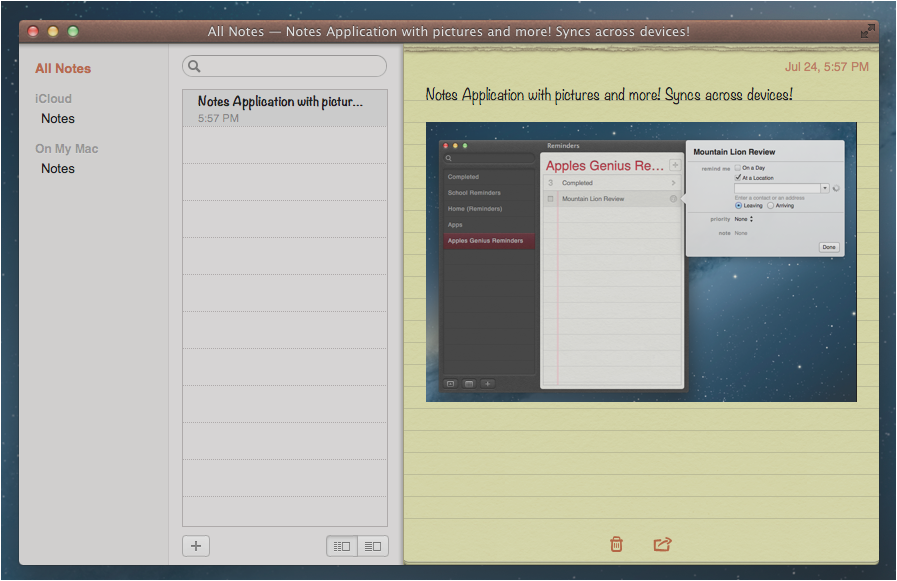The image size is (897, 581).
Task: Delete the note using the trash icon
Action: coord(616,544)
